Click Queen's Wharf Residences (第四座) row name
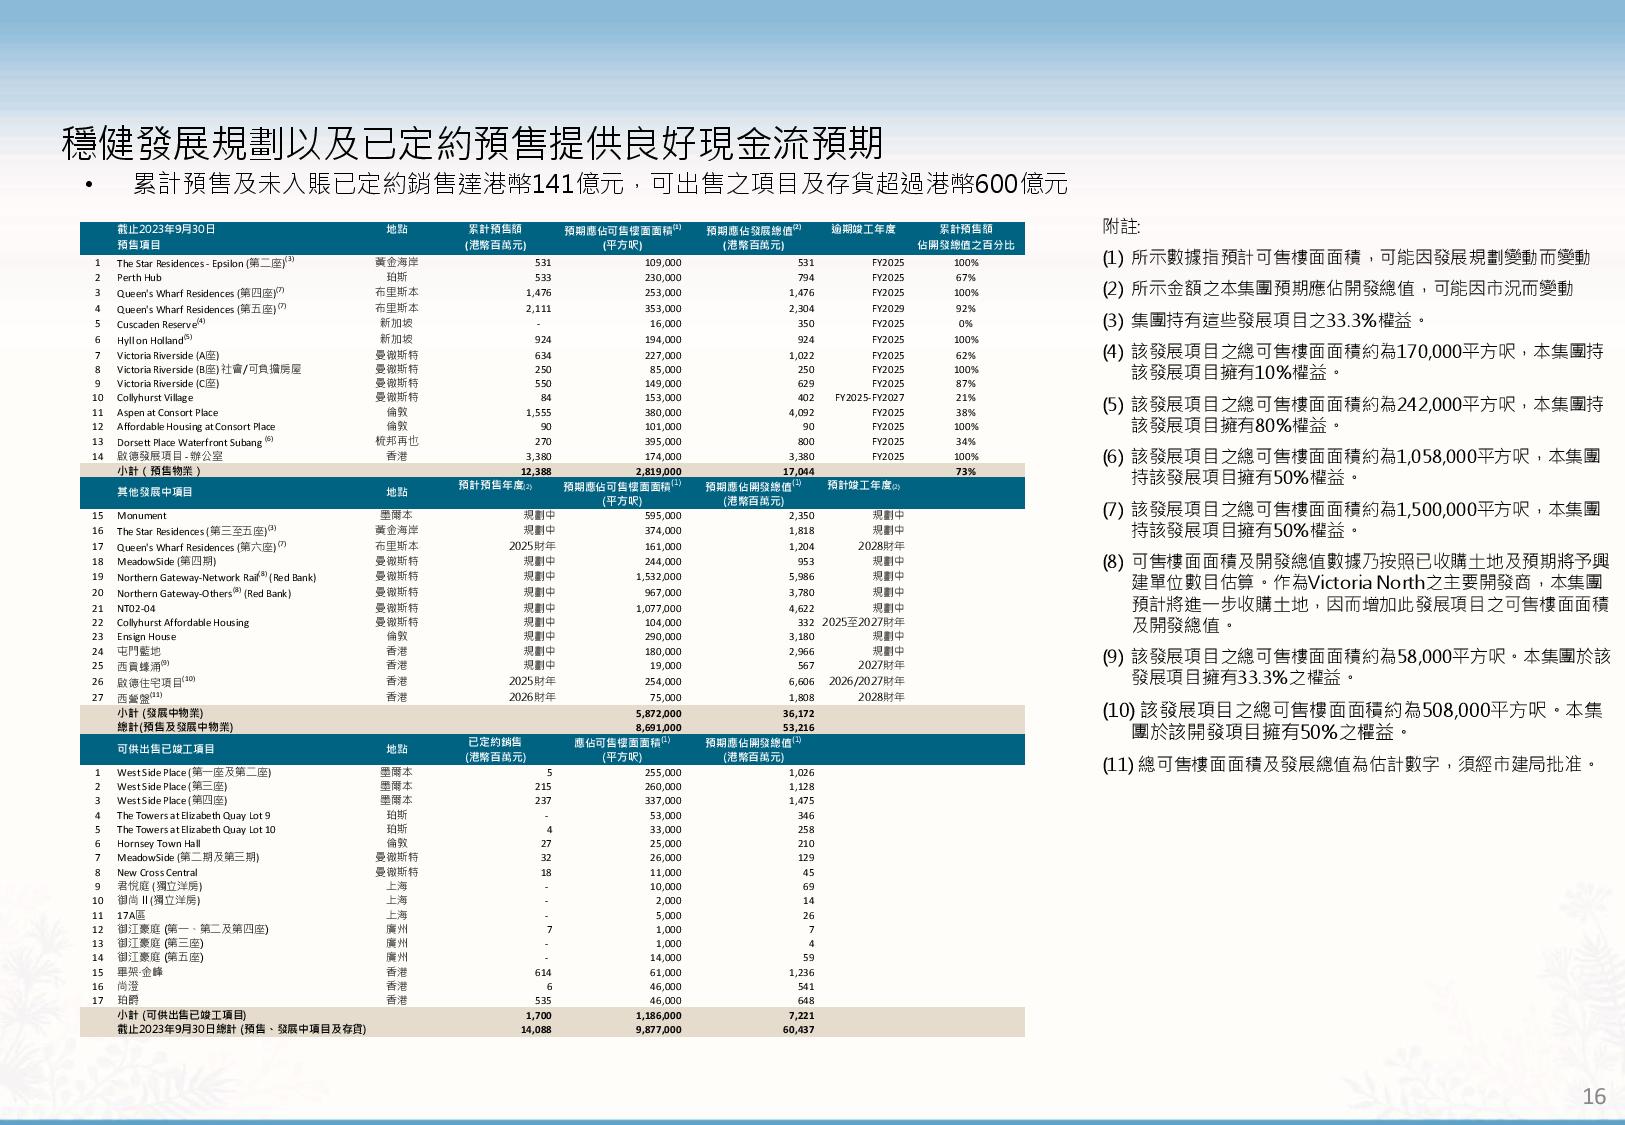Viewport: 1625px width, 1125px height. [201, 293]
